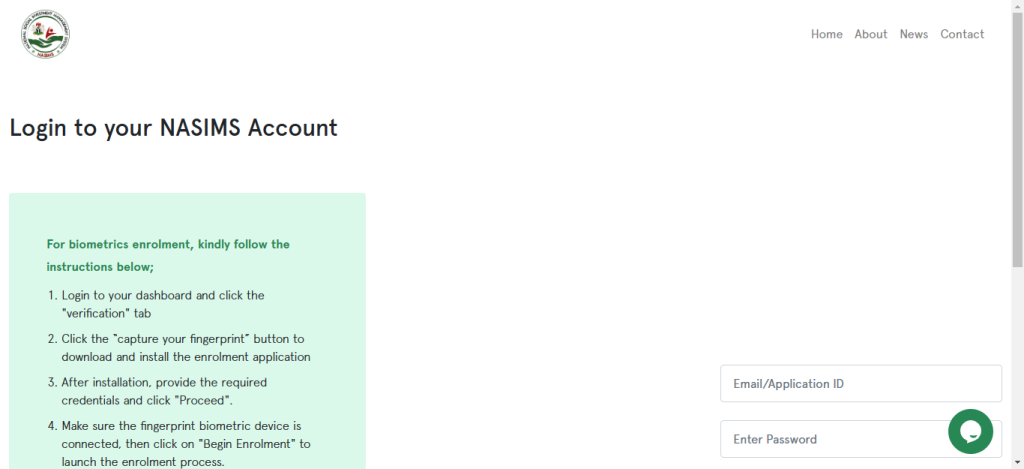The image size is (1024, 469).
Task: Focus the Email/Application ID field
Action: pos(860,384)
